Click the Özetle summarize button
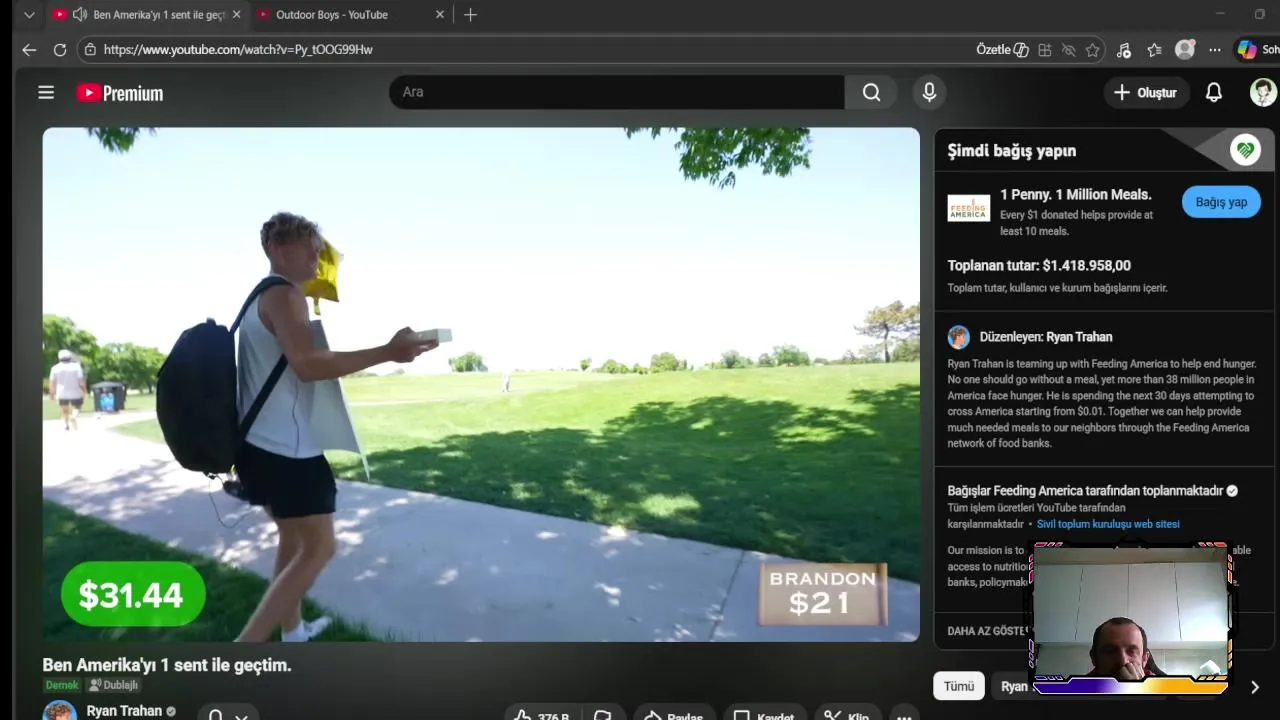Screen dimensions: 1280x720 [x=1003, y=49]
